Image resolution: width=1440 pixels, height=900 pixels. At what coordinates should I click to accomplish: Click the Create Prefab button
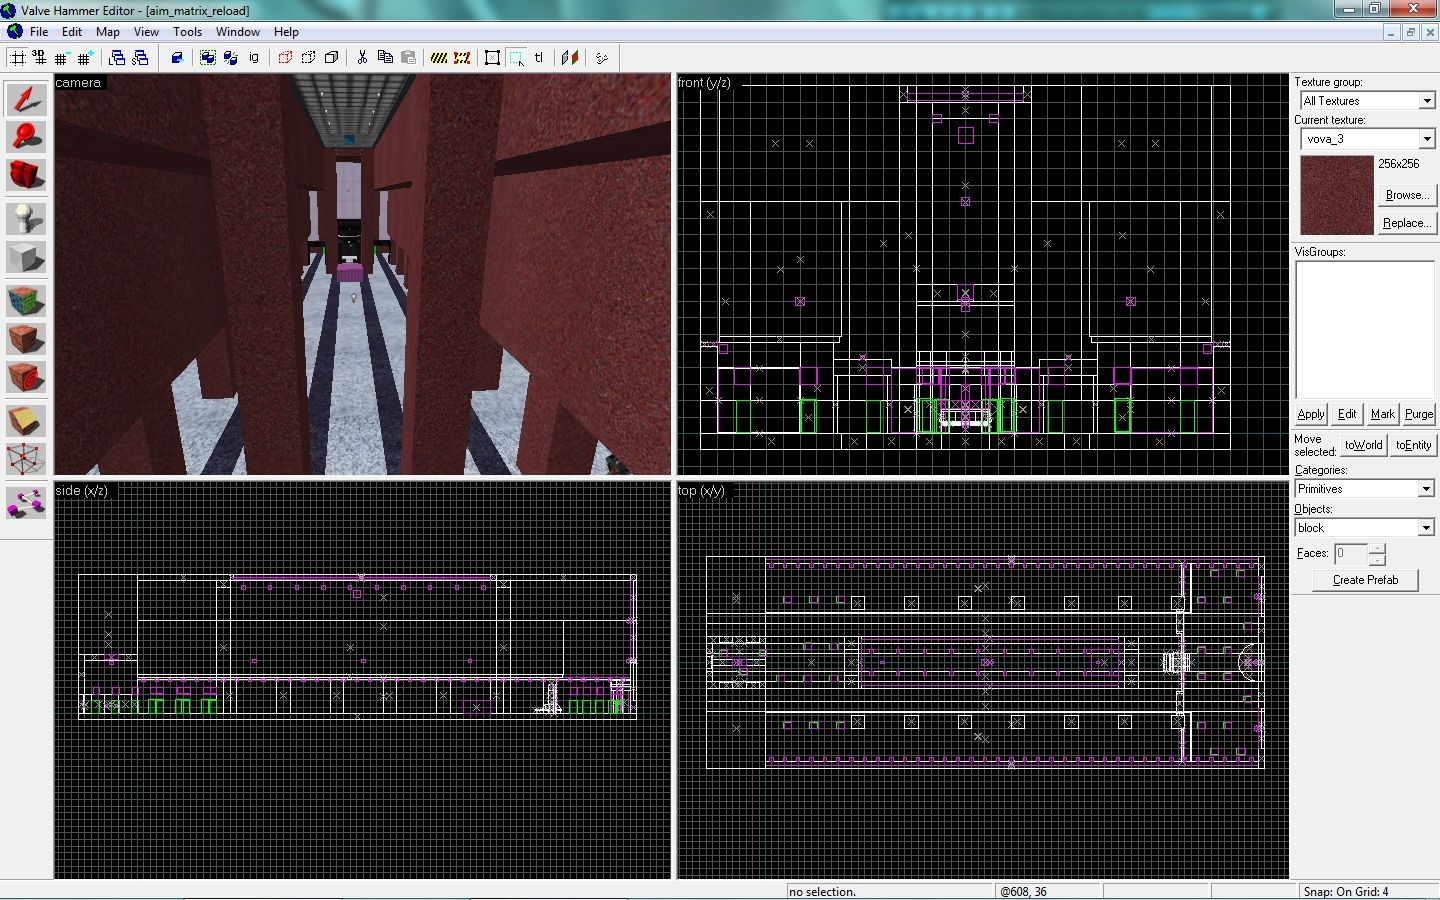[x=1365, y=580]
